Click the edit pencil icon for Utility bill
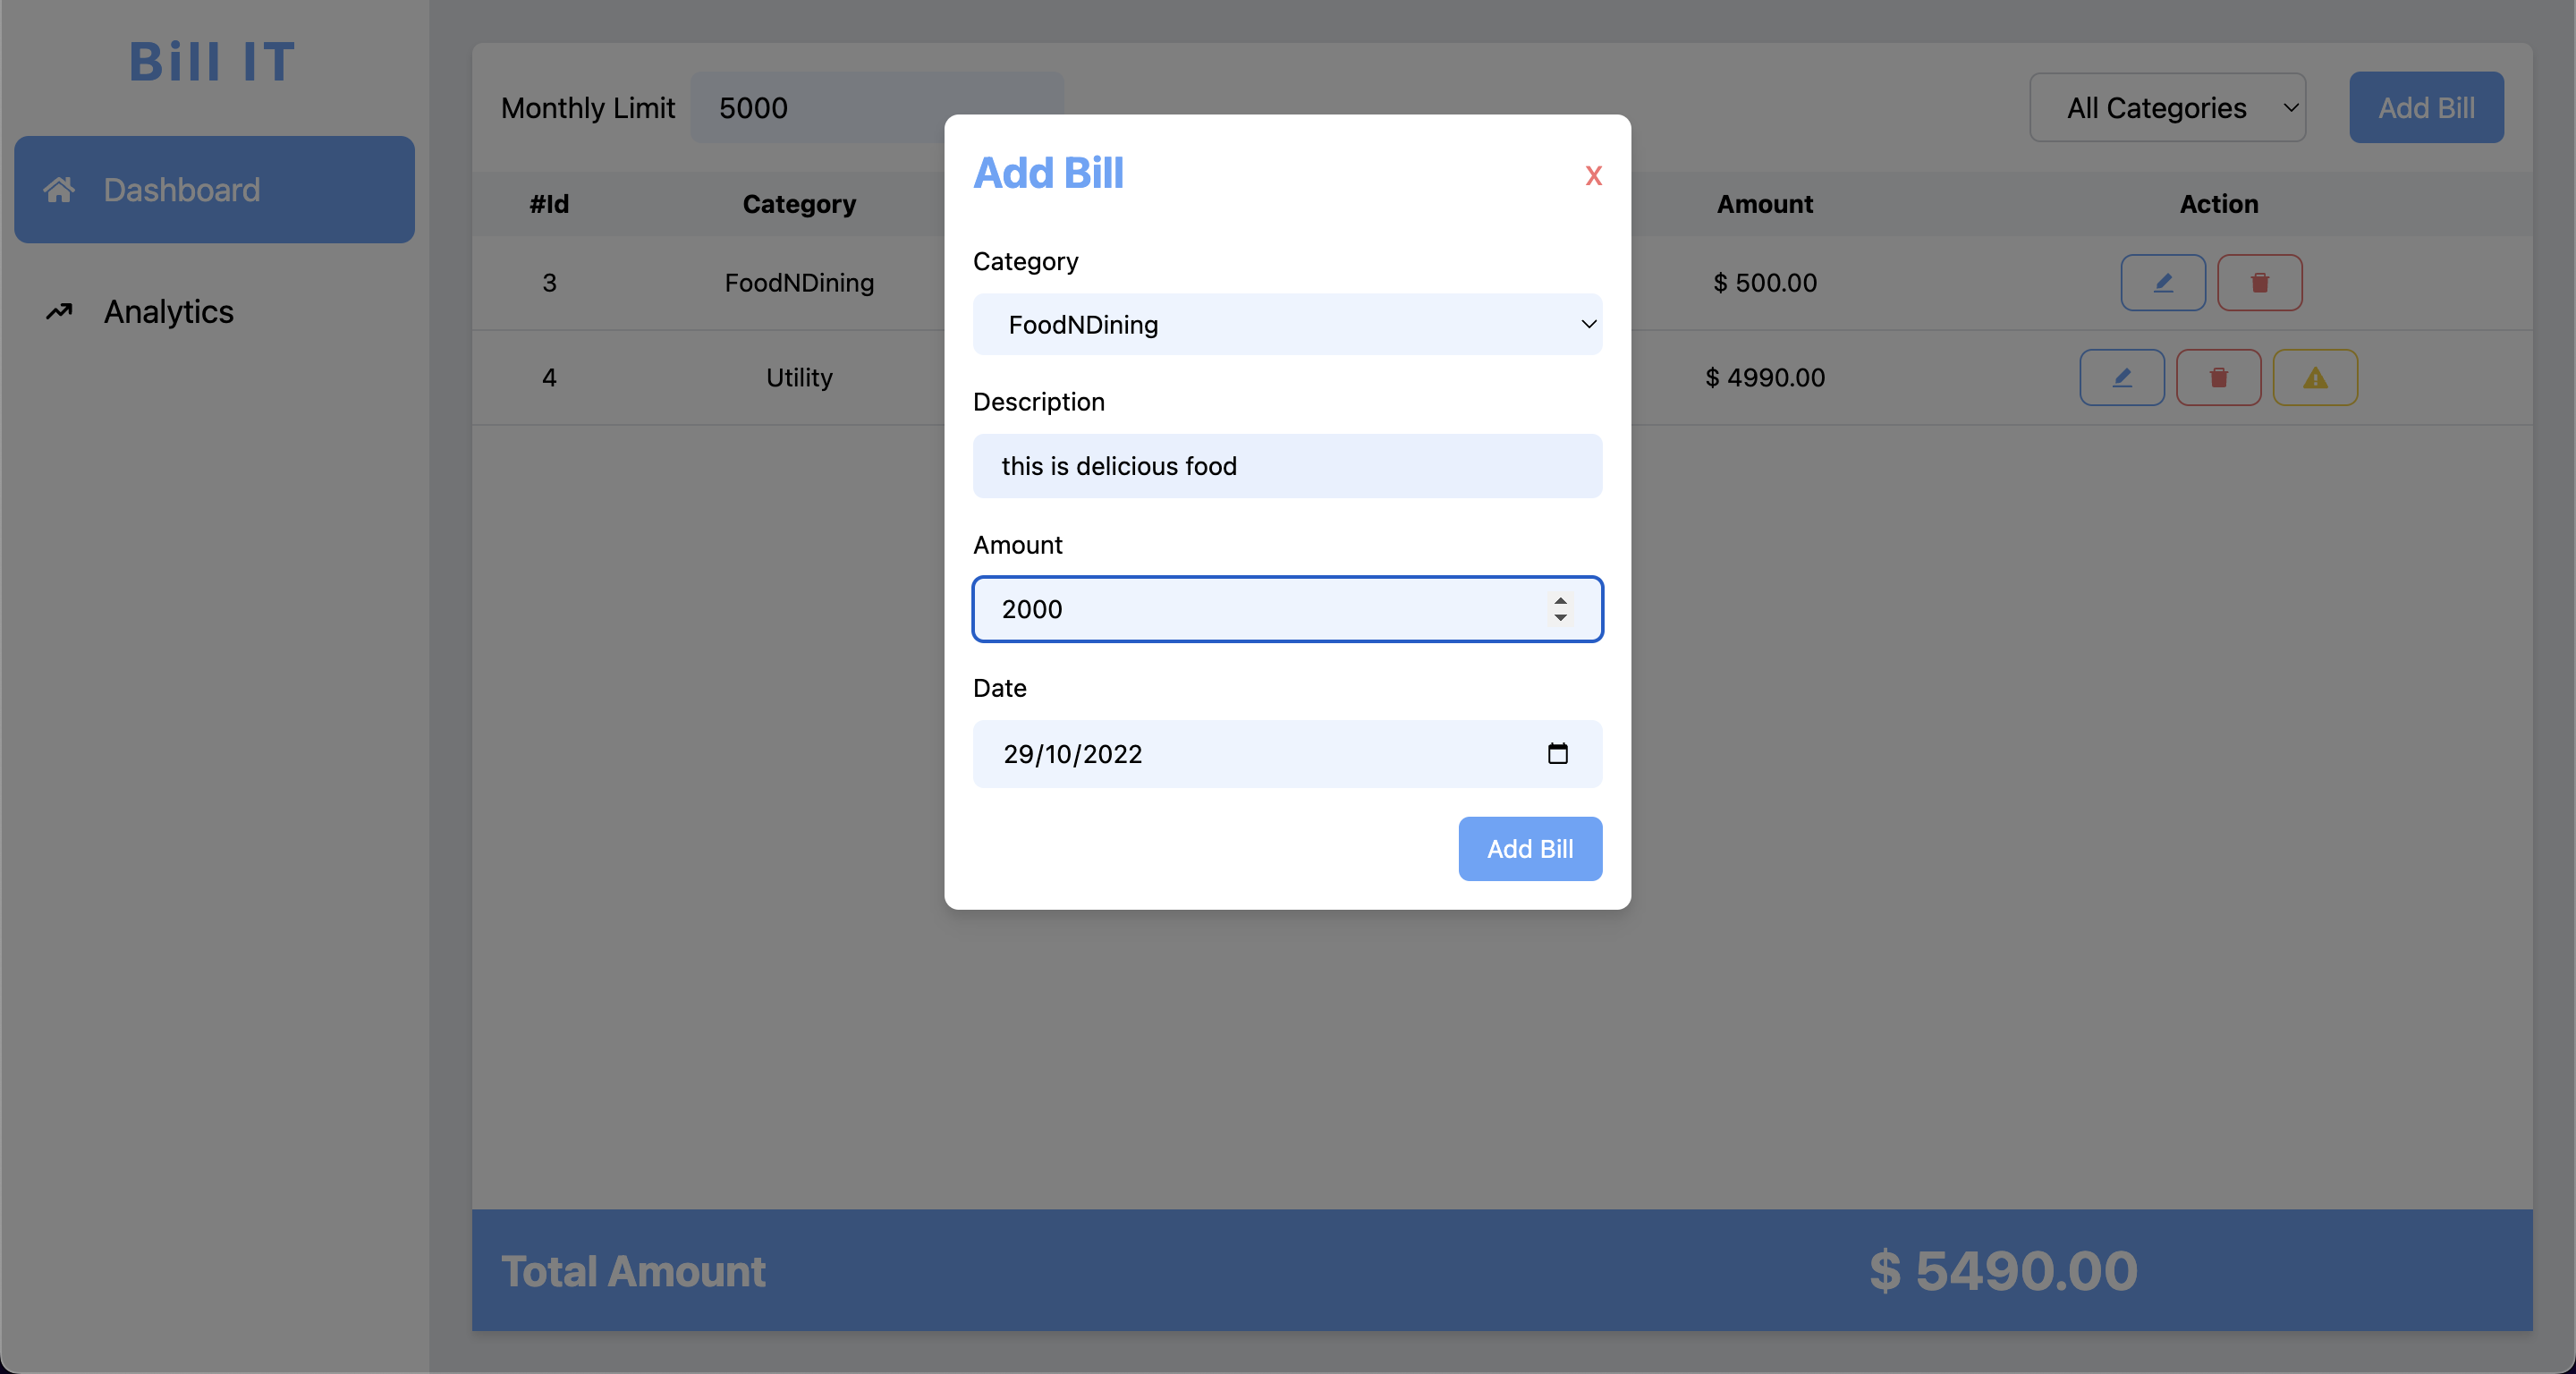The image size is (2576, 1374). [2121, 378]
